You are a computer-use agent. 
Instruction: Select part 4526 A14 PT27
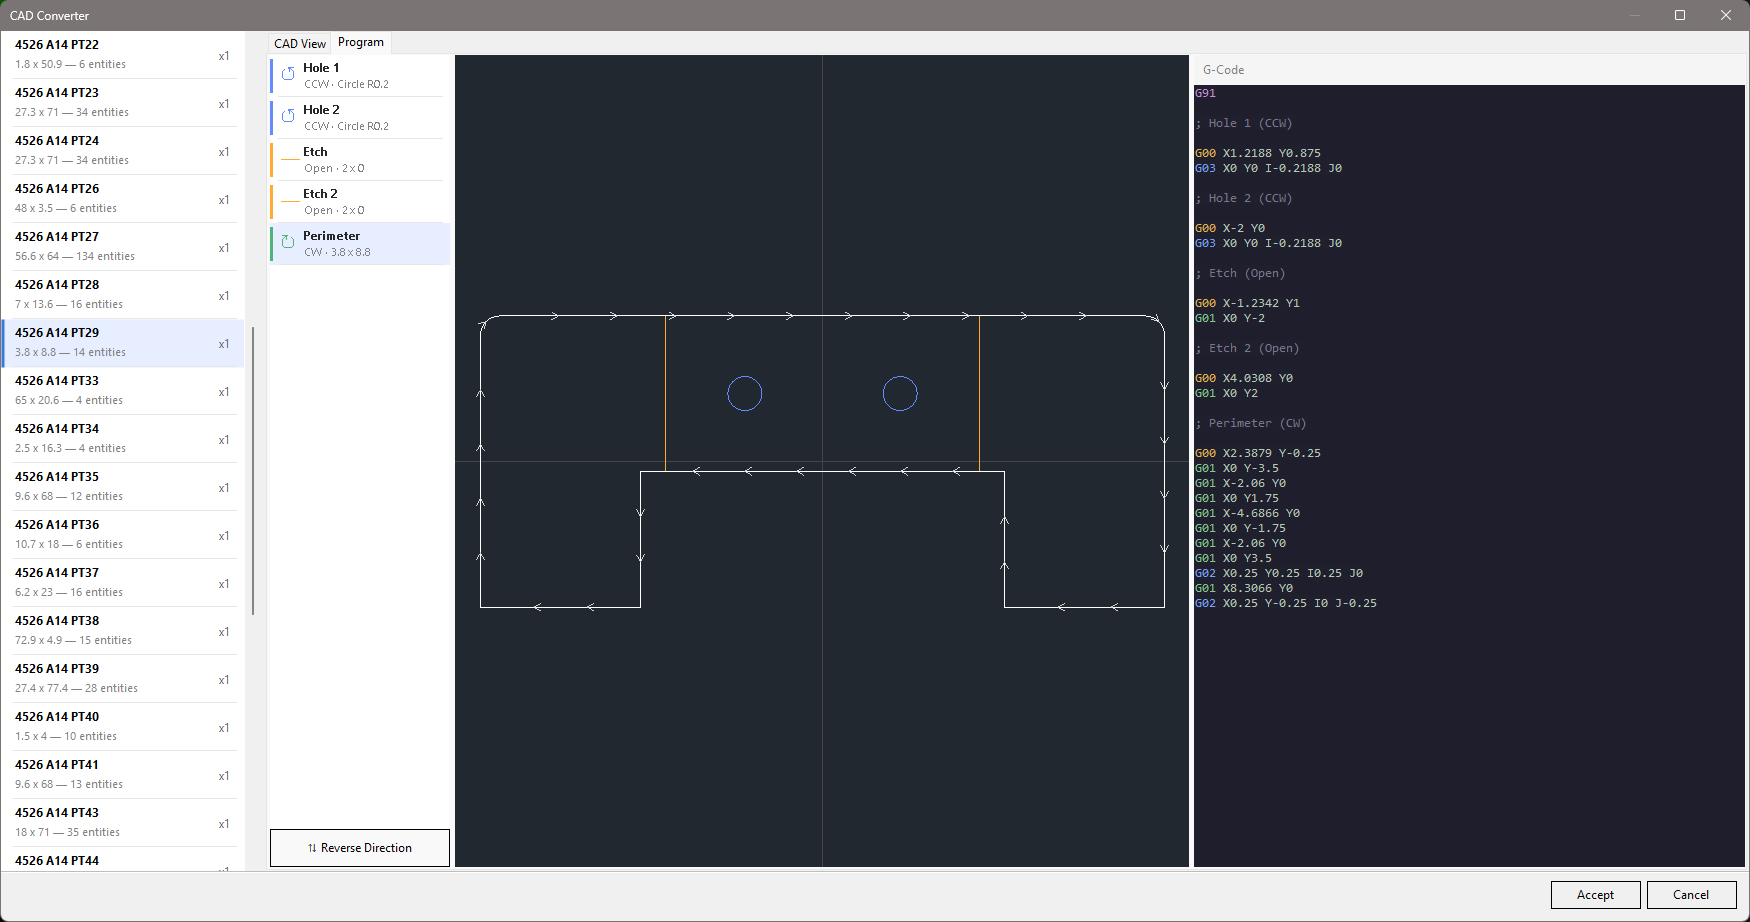[120, 246]
